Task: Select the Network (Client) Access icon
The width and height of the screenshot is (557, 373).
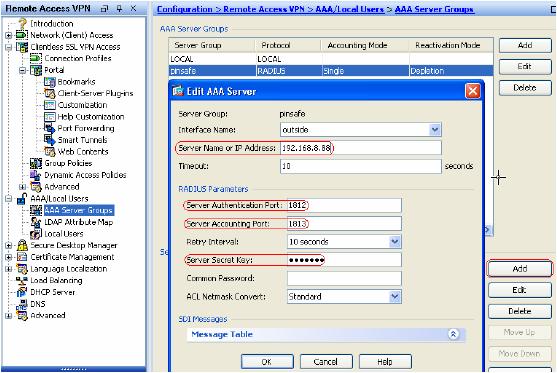Action: (x=22, y=35)
